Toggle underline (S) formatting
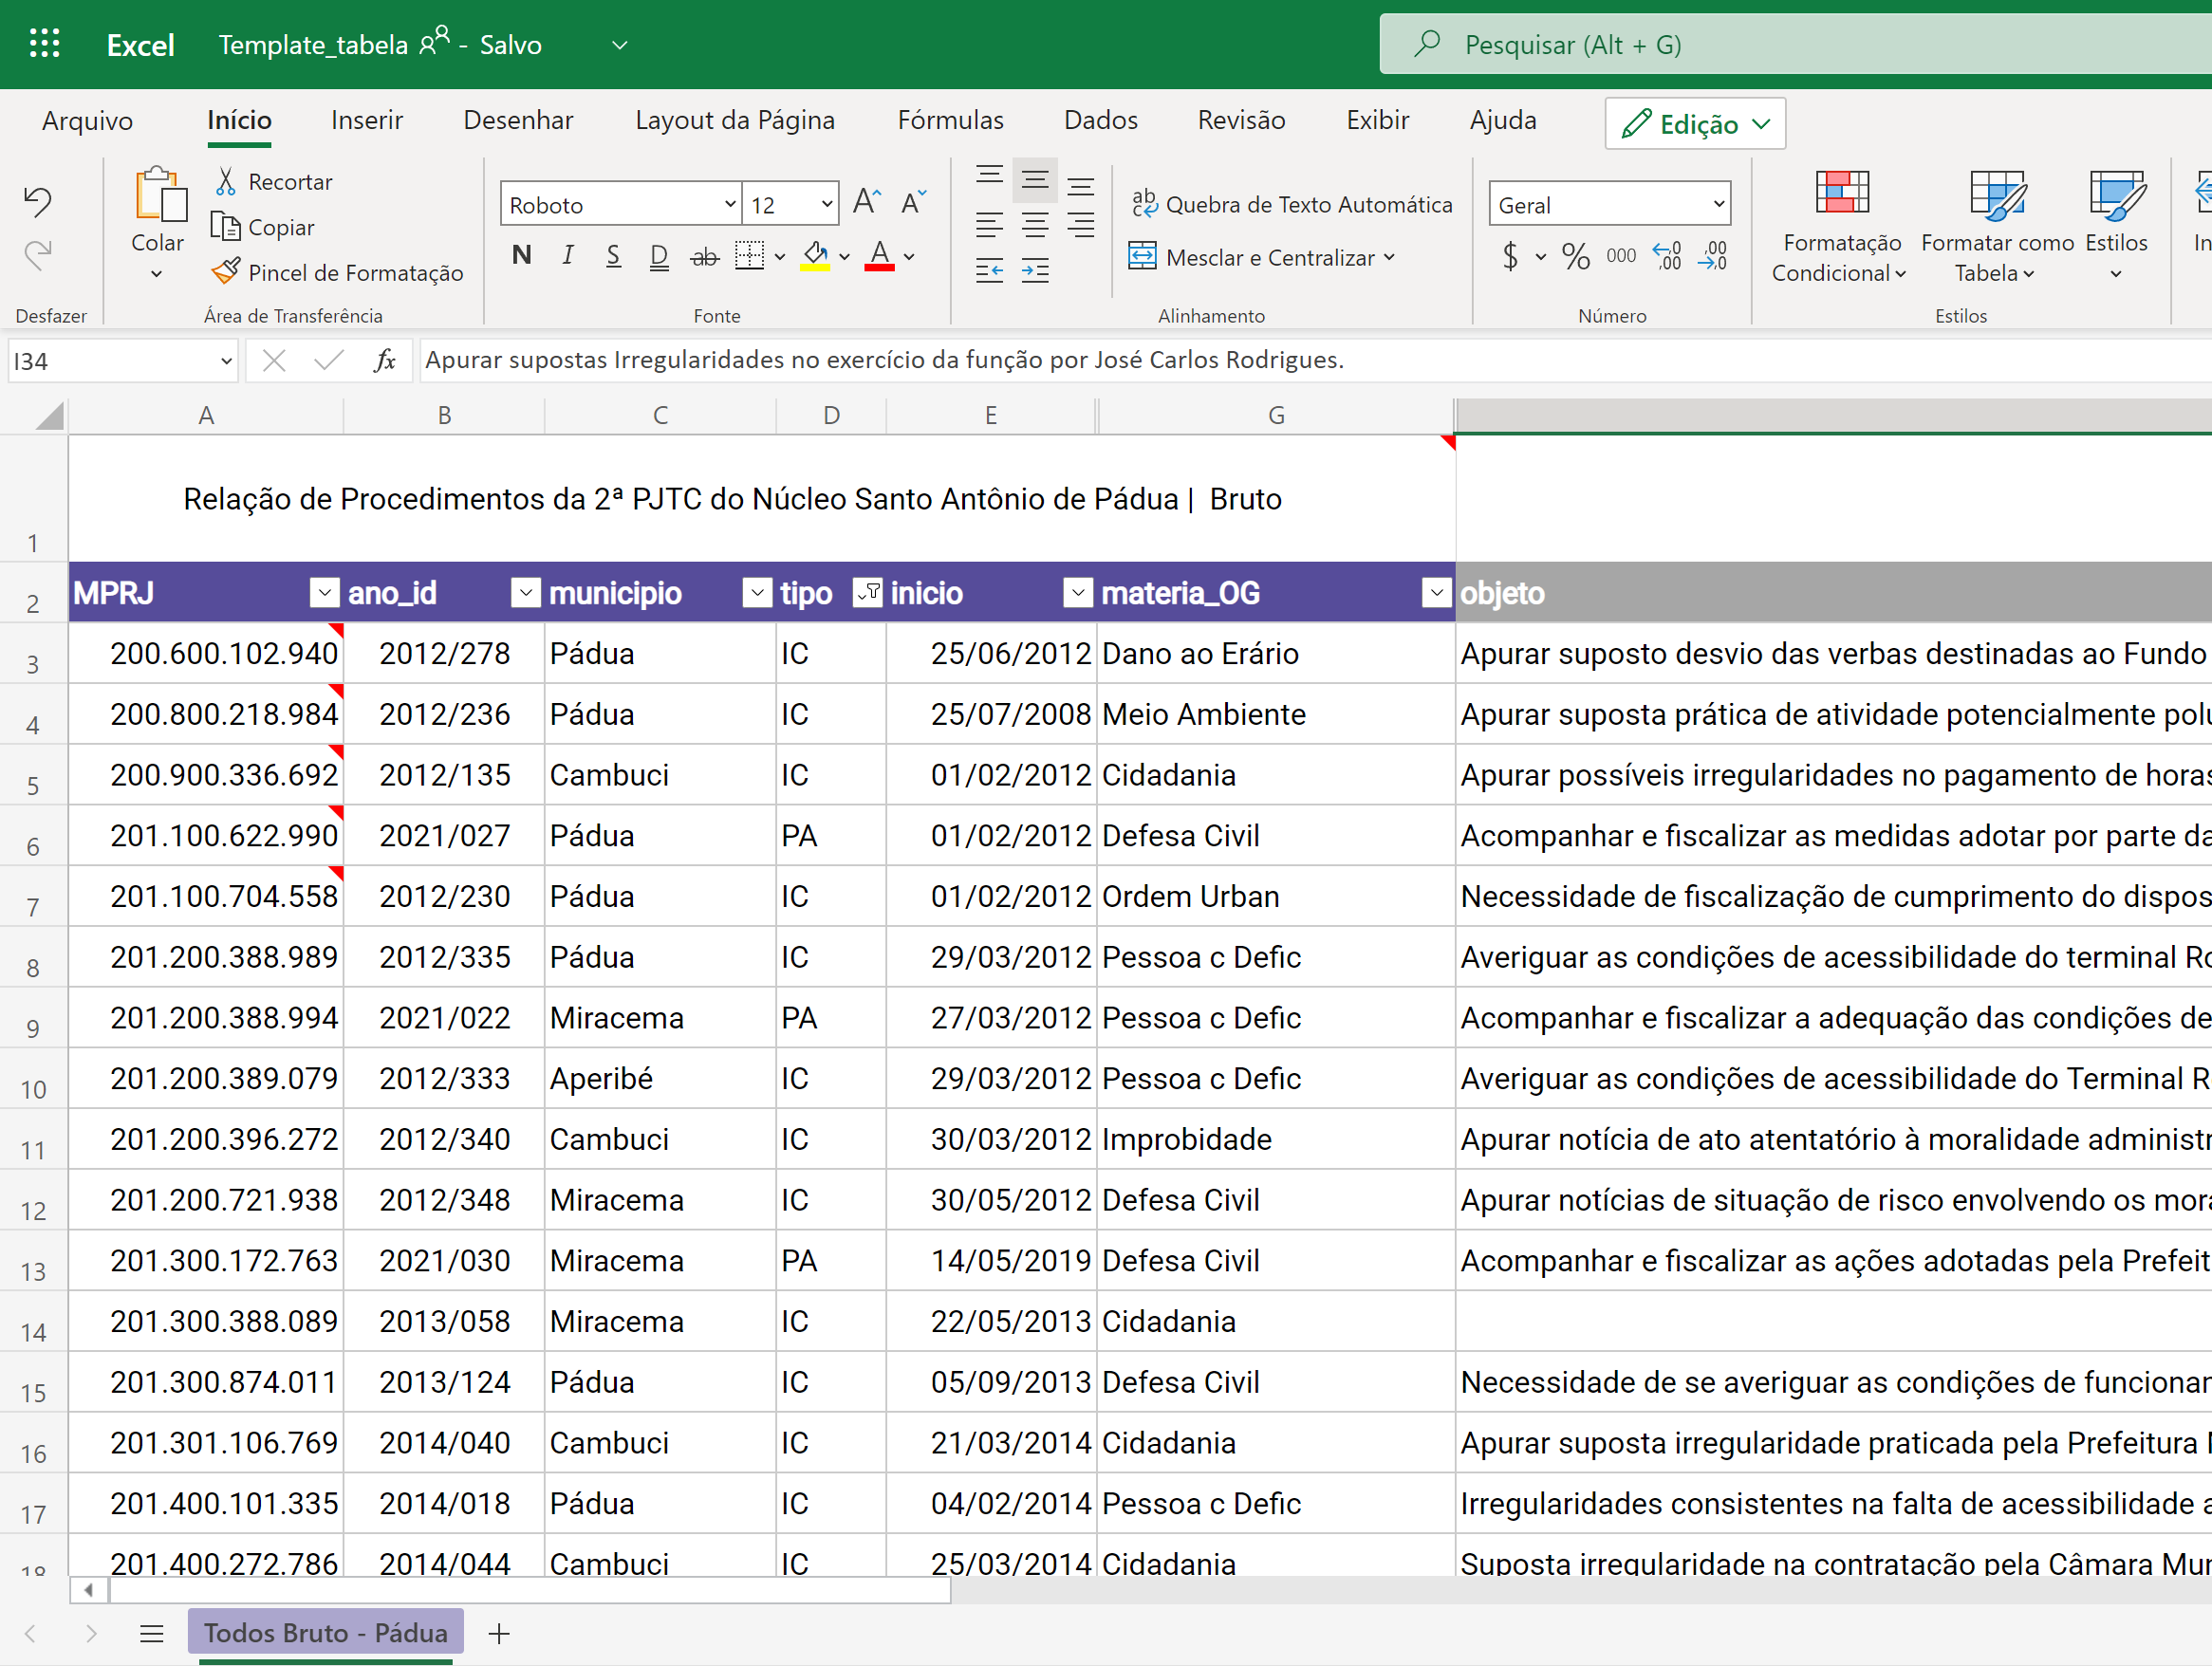The image size is (2212, 1666). [x=613, y=256]
